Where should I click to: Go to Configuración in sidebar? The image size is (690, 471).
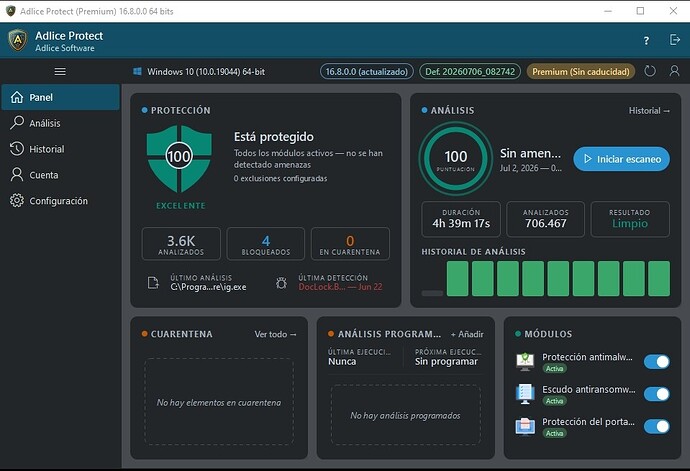point(60,201)
